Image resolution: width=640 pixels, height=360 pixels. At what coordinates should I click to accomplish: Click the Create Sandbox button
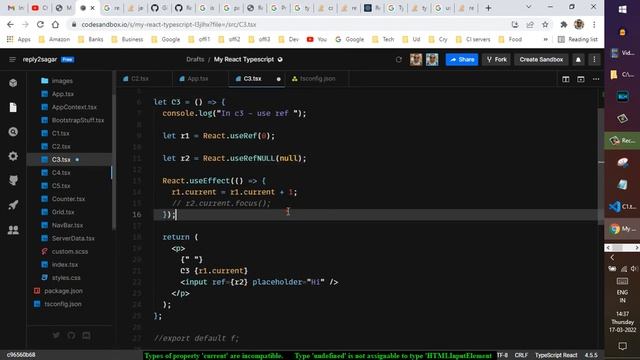(541, 60)
